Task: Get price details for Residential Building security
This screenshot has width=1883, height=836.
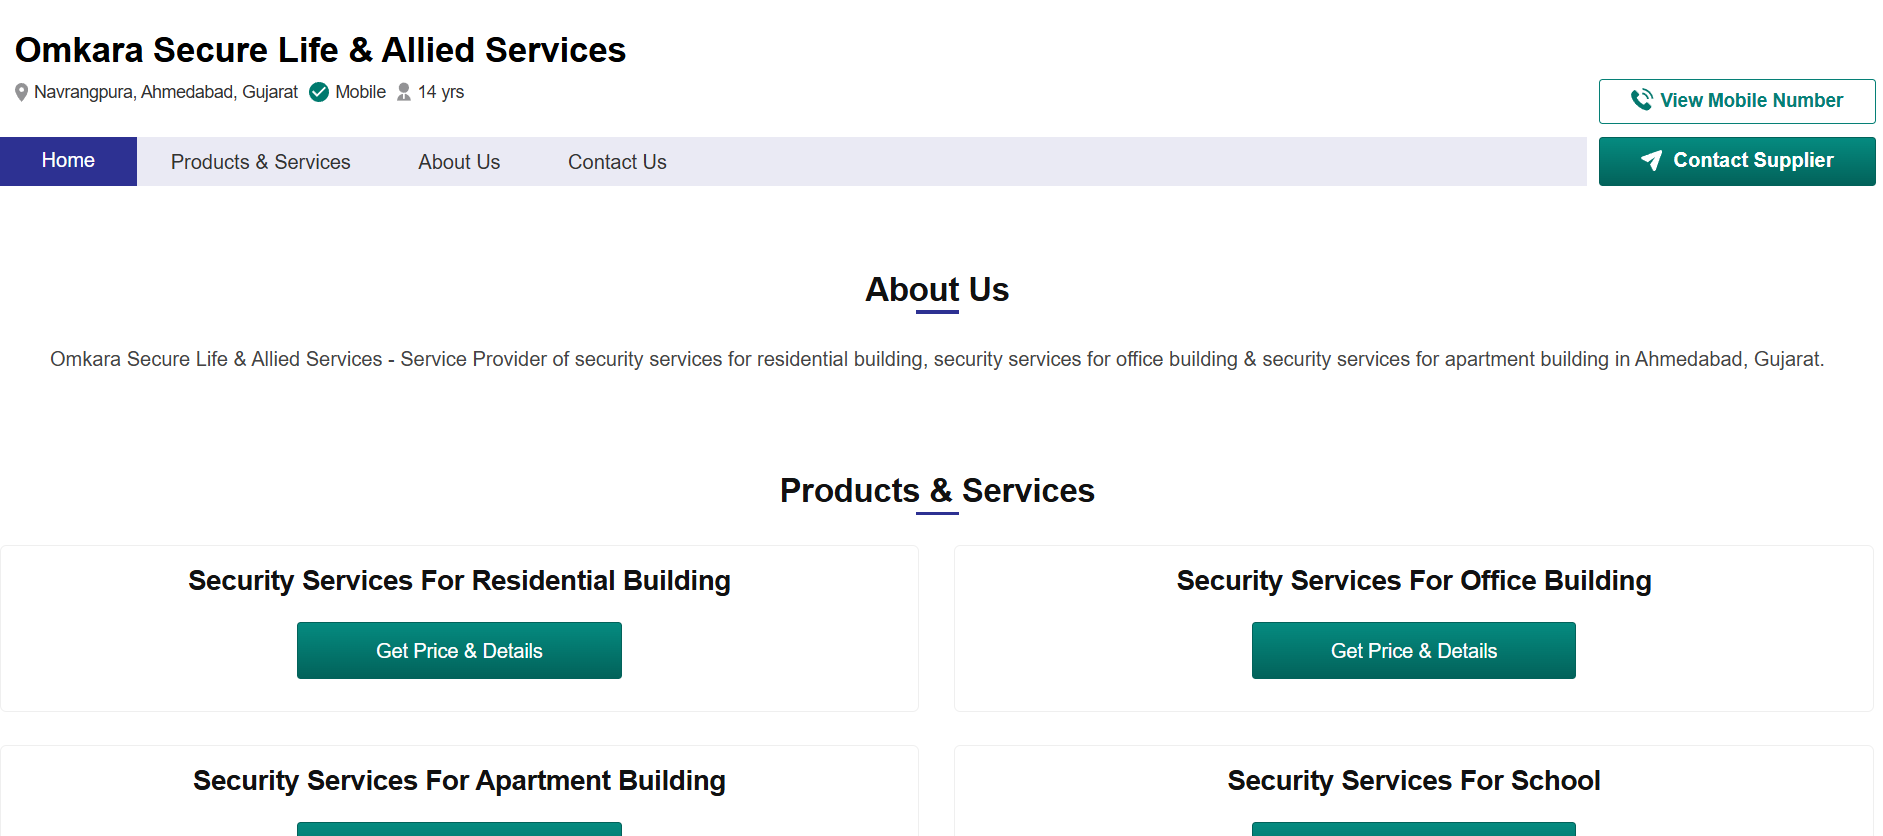Action: tap(458, 650)
